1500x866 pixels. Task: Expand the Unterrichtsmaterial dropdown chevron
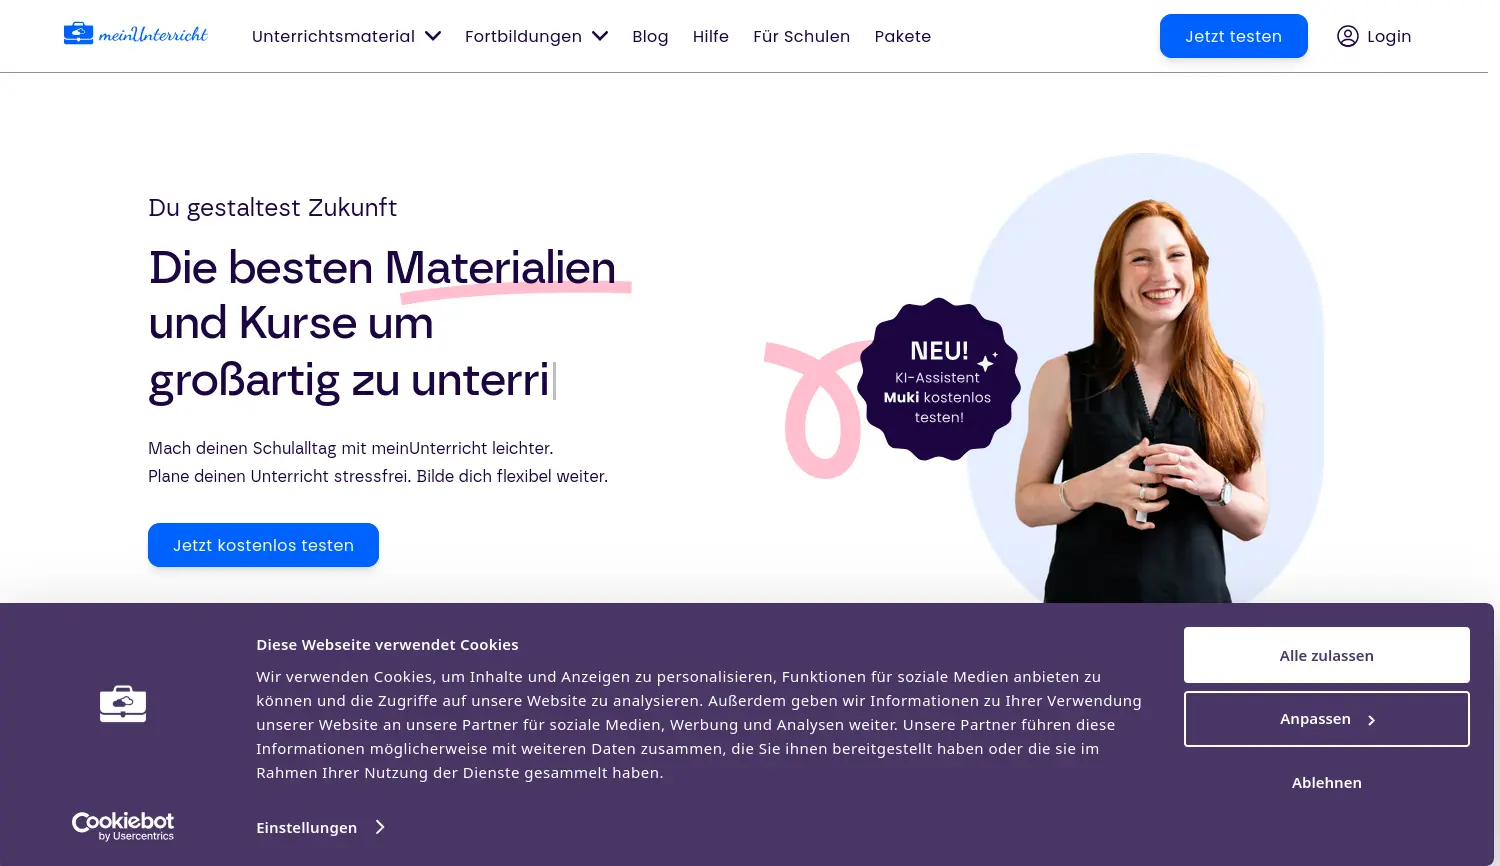[433, 36]
